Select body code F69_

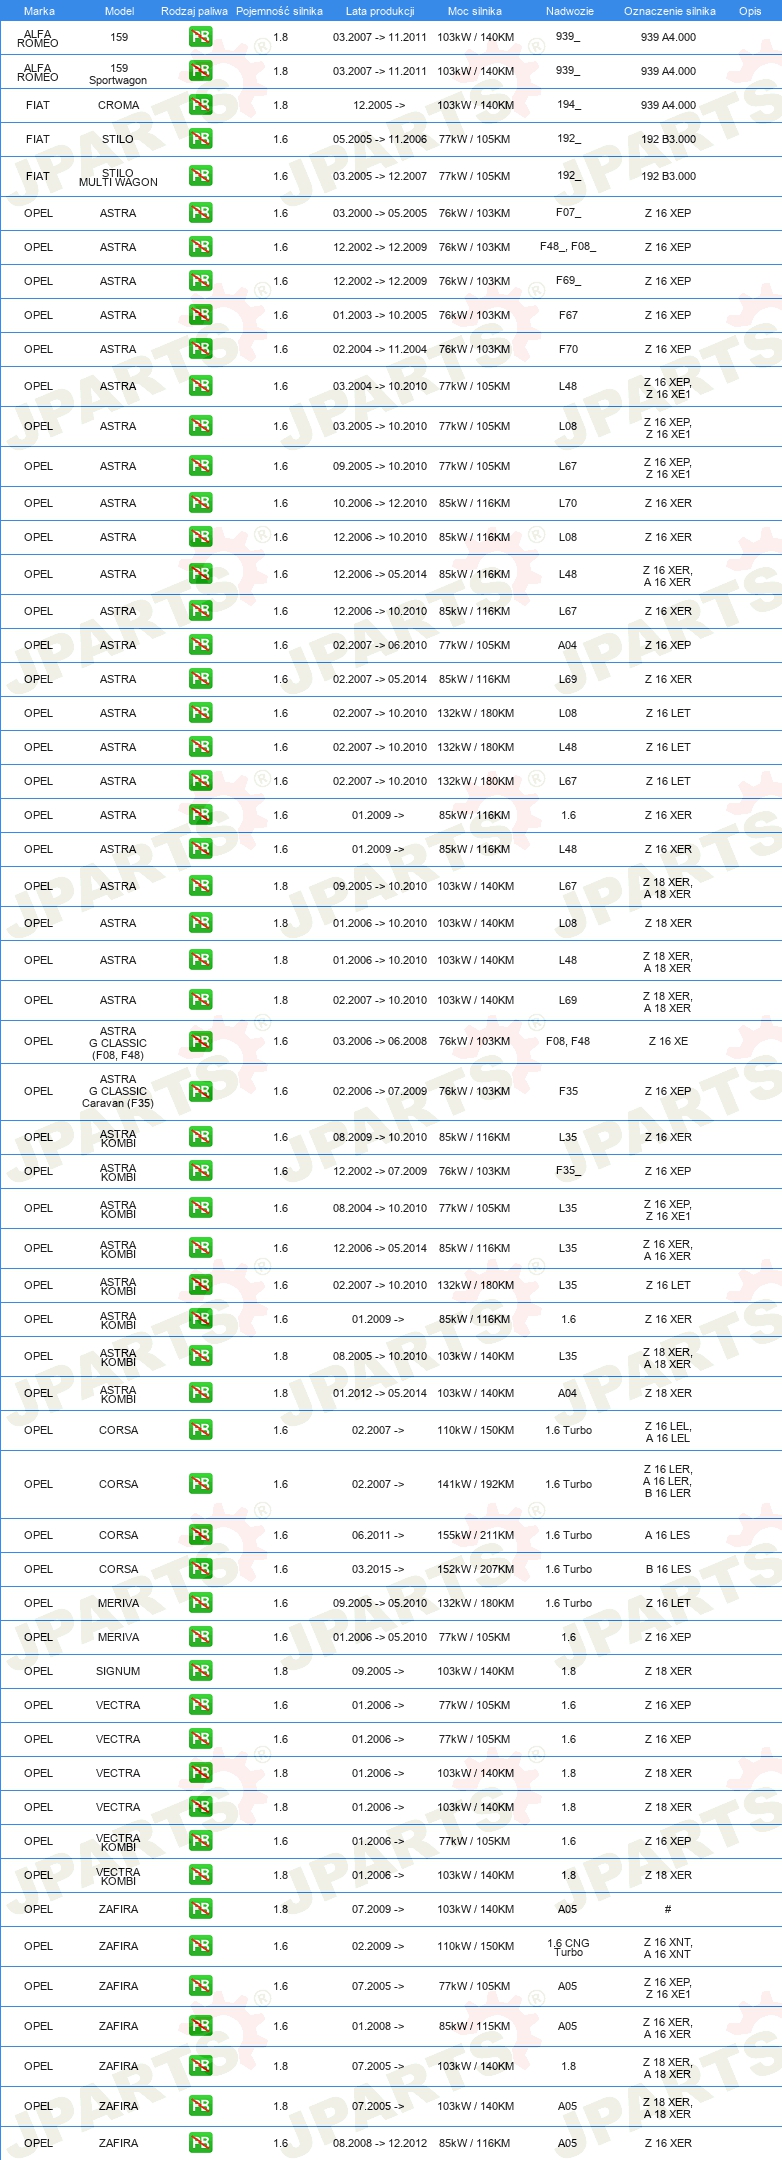[568, 280]
